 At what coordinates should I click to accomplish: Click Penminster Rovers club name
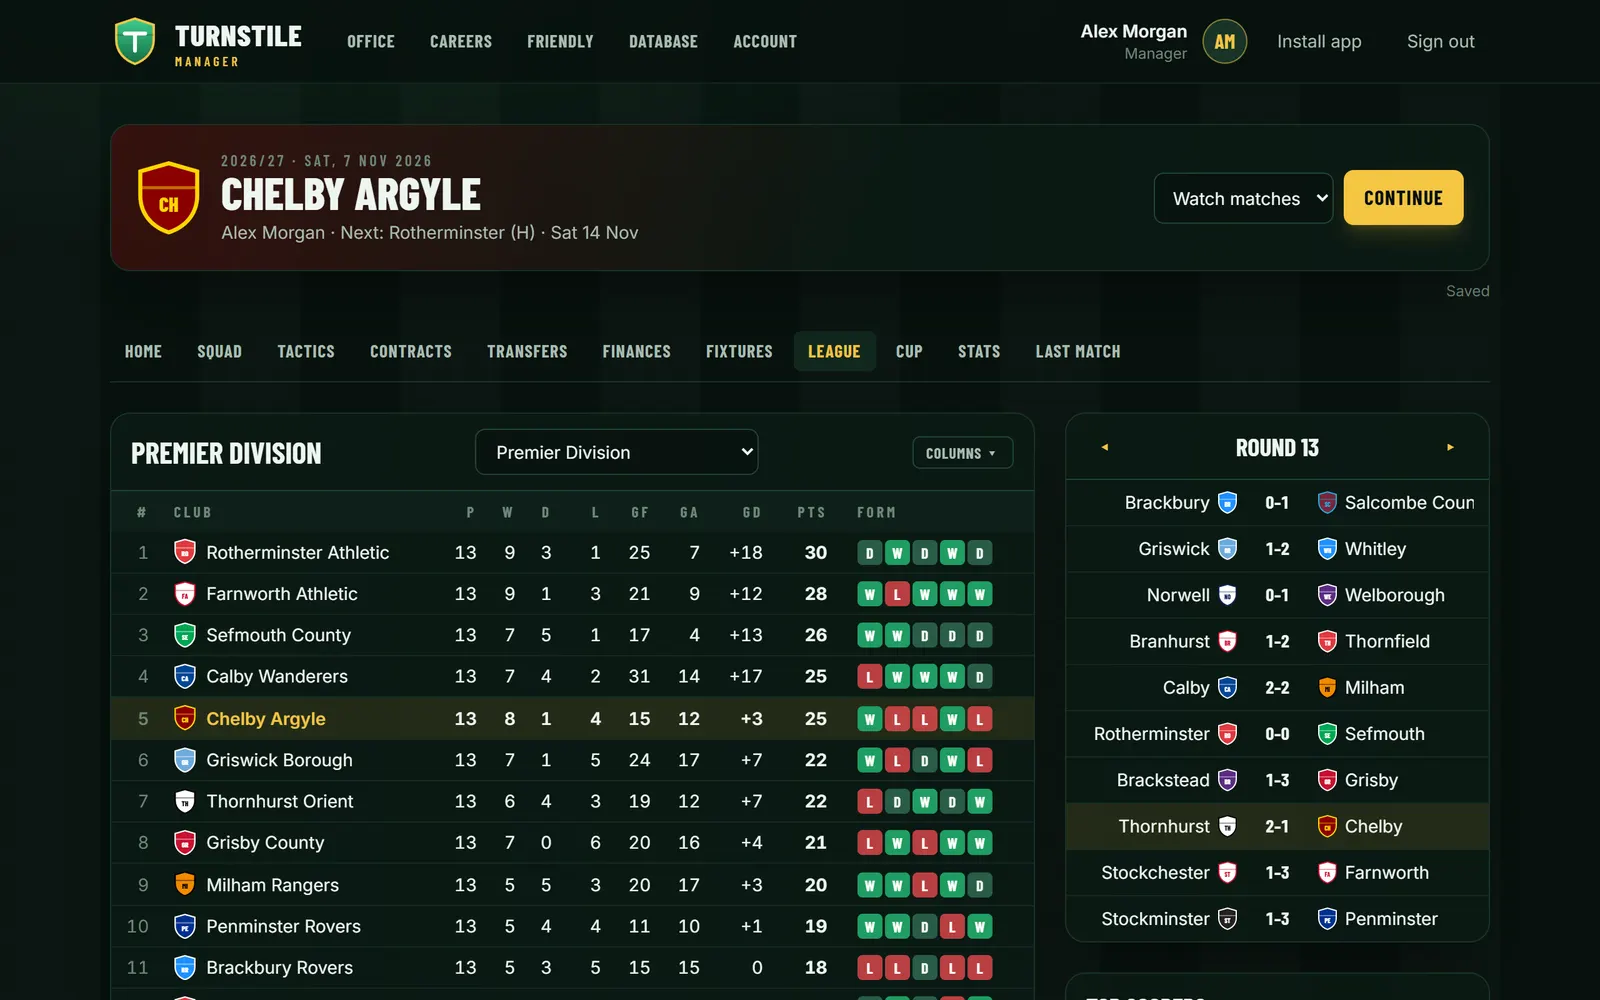point(283,926)
